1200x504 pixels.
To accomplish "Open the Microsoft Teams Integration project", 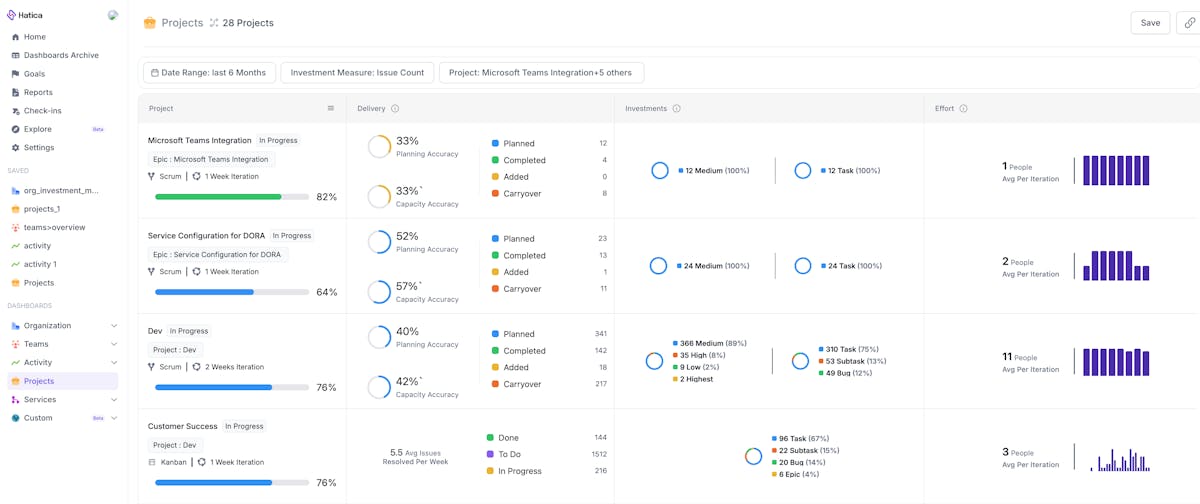I will click(199, 141).
